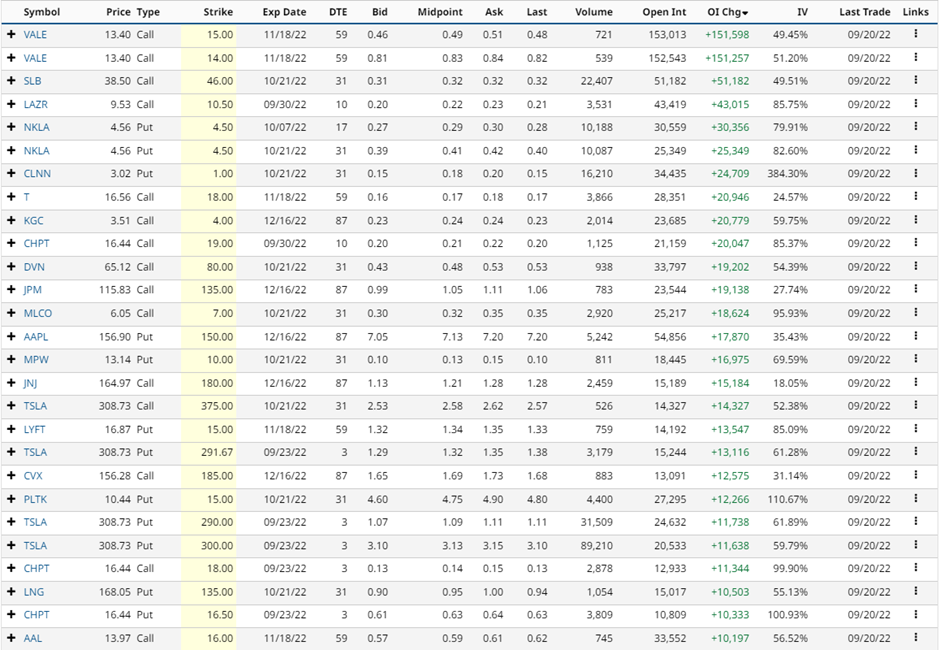
Task: Click the 384.30% IV value for CLNN
Action: pos(788,174)
